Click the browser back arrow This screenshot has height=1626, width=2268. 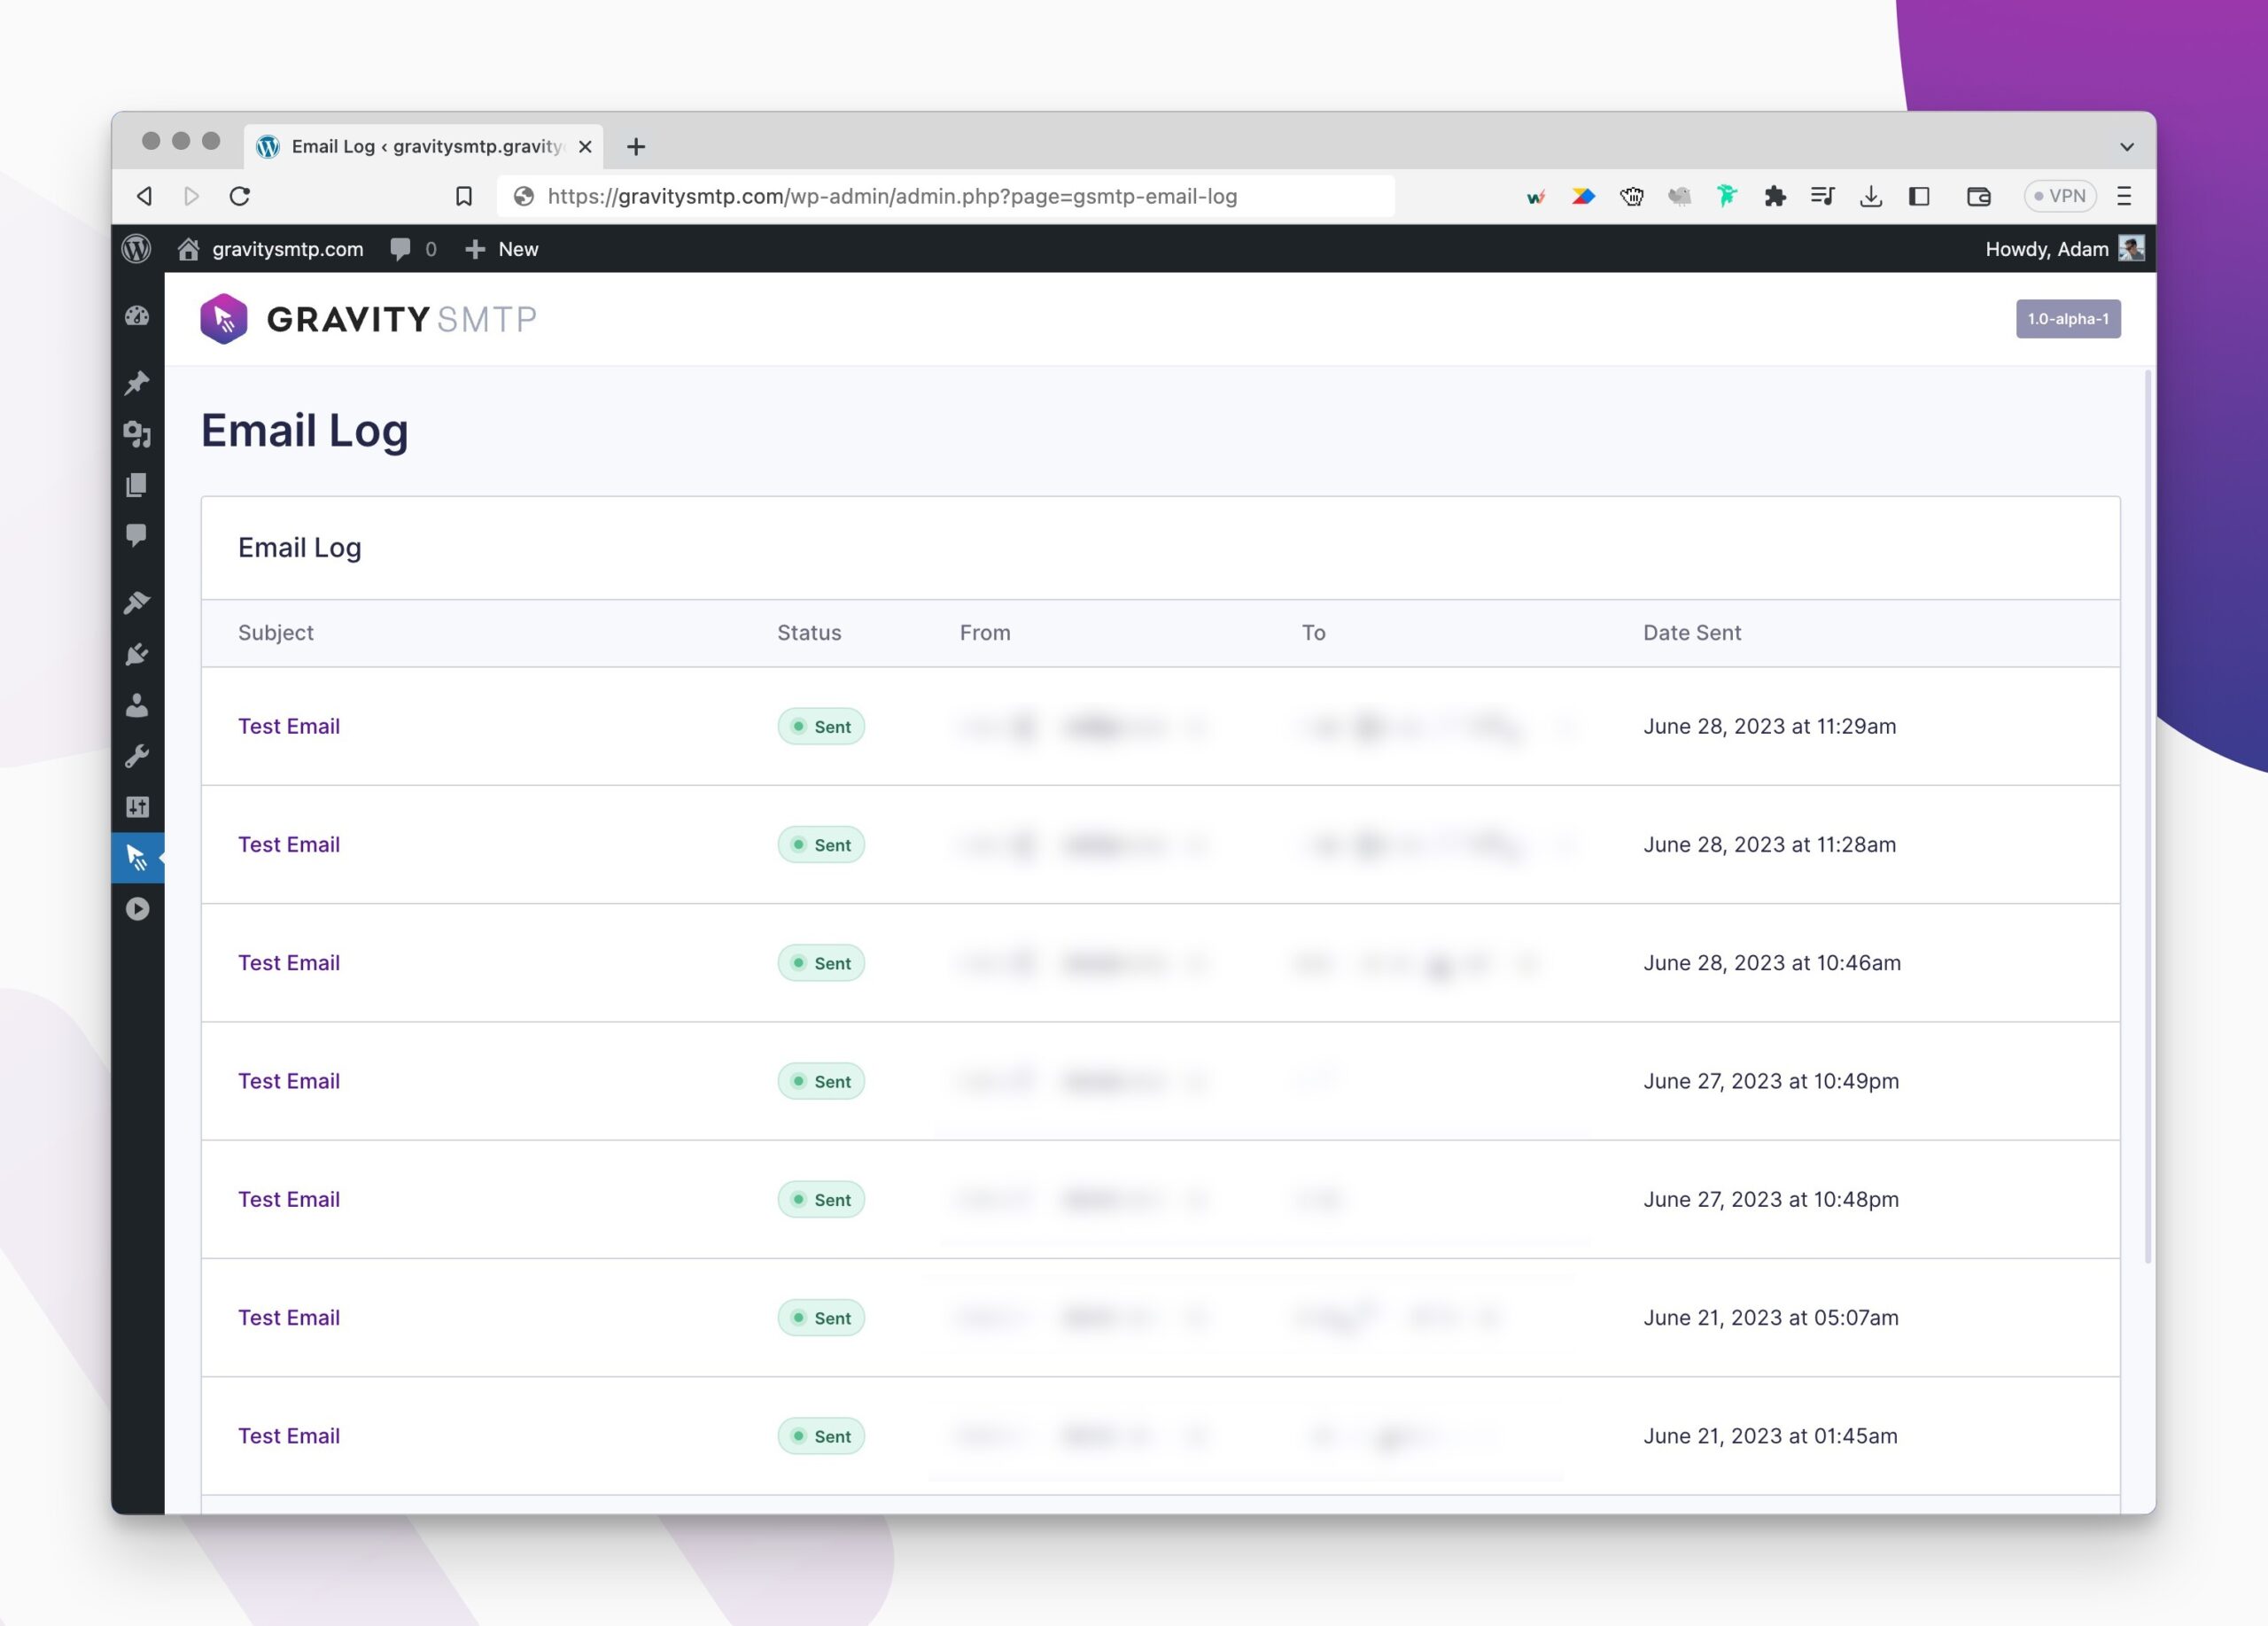tap(145, 196)
